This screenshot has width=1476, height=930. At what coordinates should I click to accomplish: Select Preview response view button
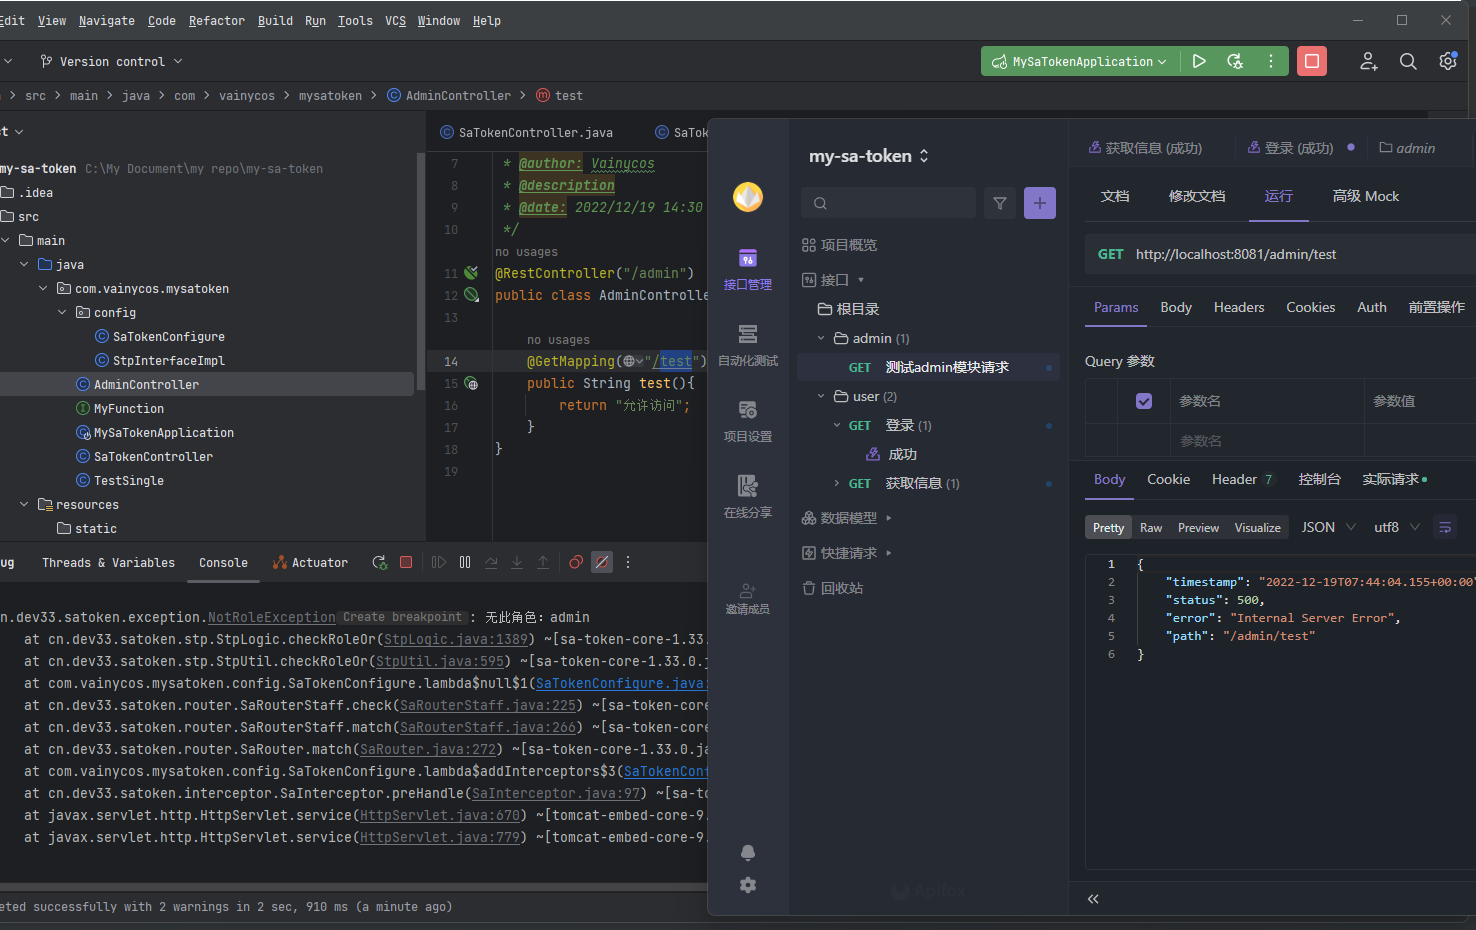(1198, 527)
